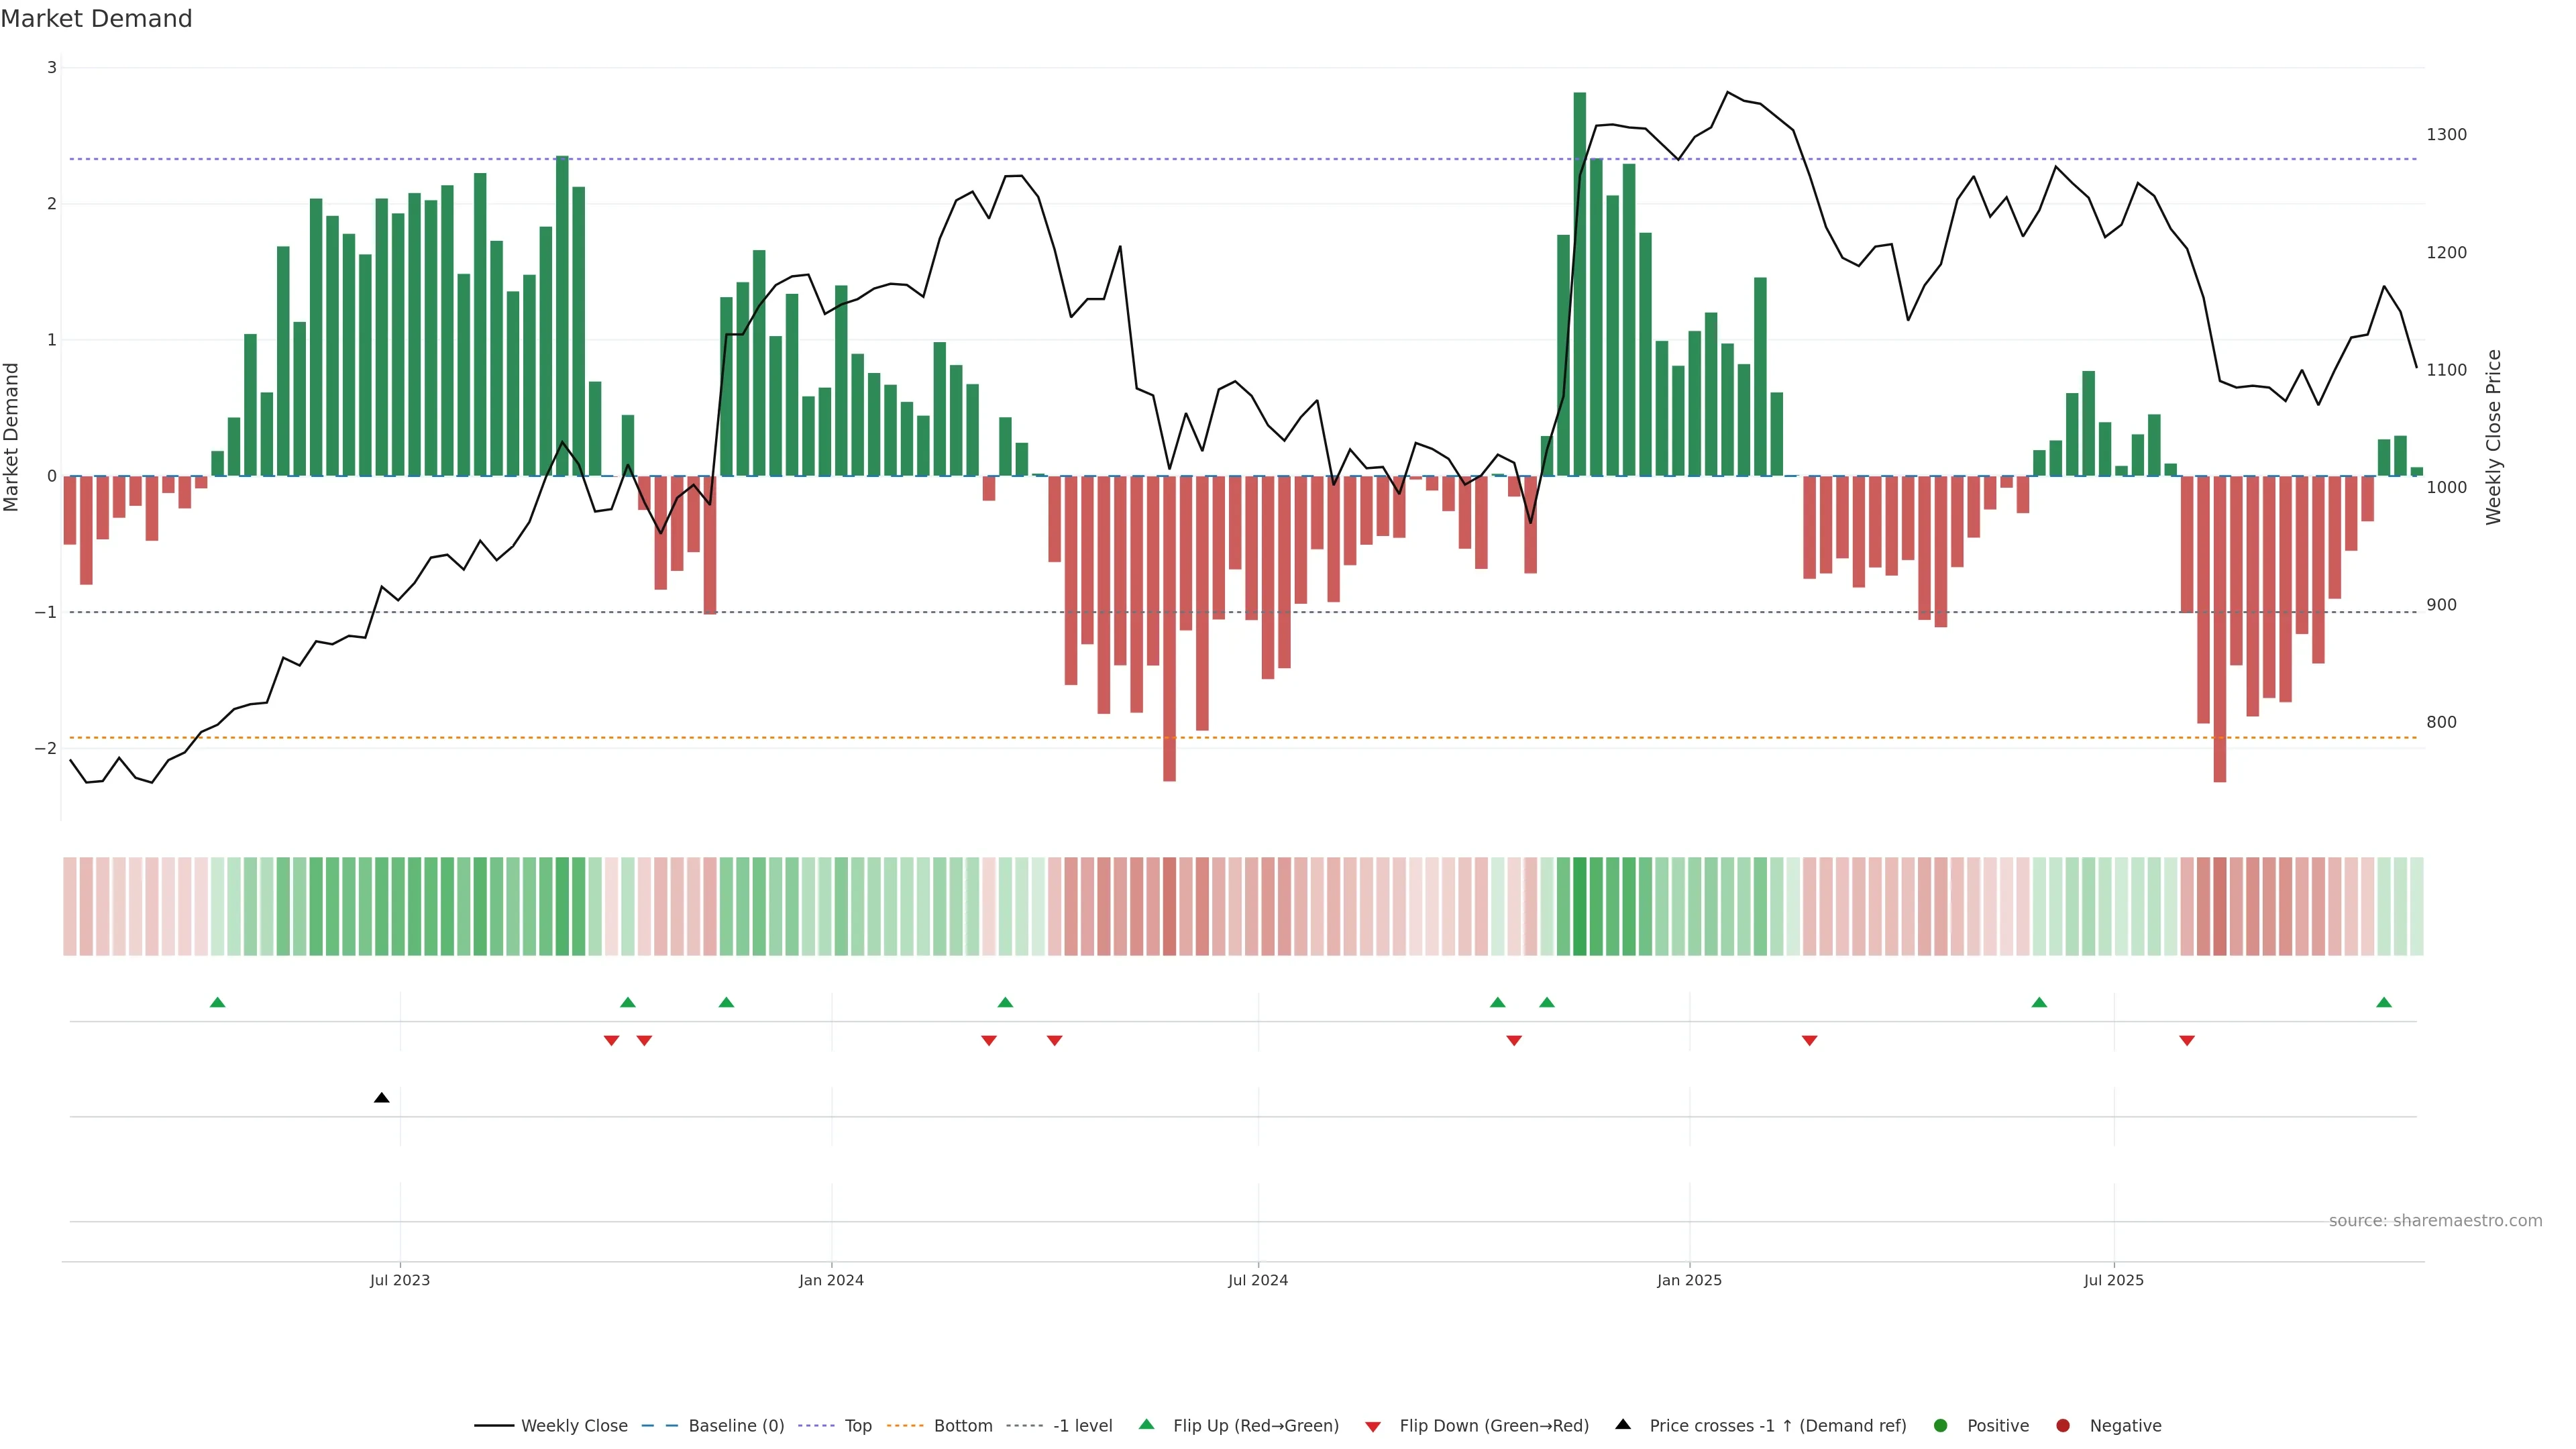Screen dimensions: 2576x1449
Task: Click the darkest green heatmap cell
Action: click(x=1579, y=906)
